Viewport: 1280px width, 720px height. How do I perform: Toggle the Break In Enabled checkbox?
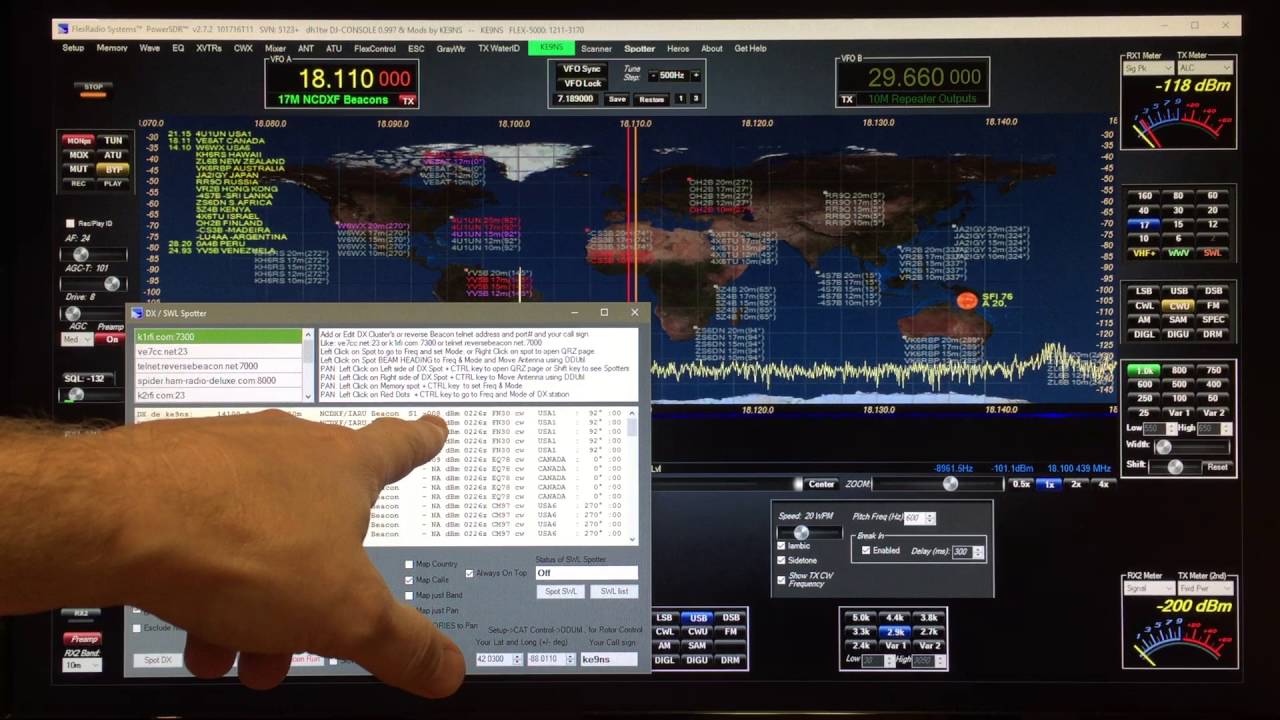click(x=866, y=550)
